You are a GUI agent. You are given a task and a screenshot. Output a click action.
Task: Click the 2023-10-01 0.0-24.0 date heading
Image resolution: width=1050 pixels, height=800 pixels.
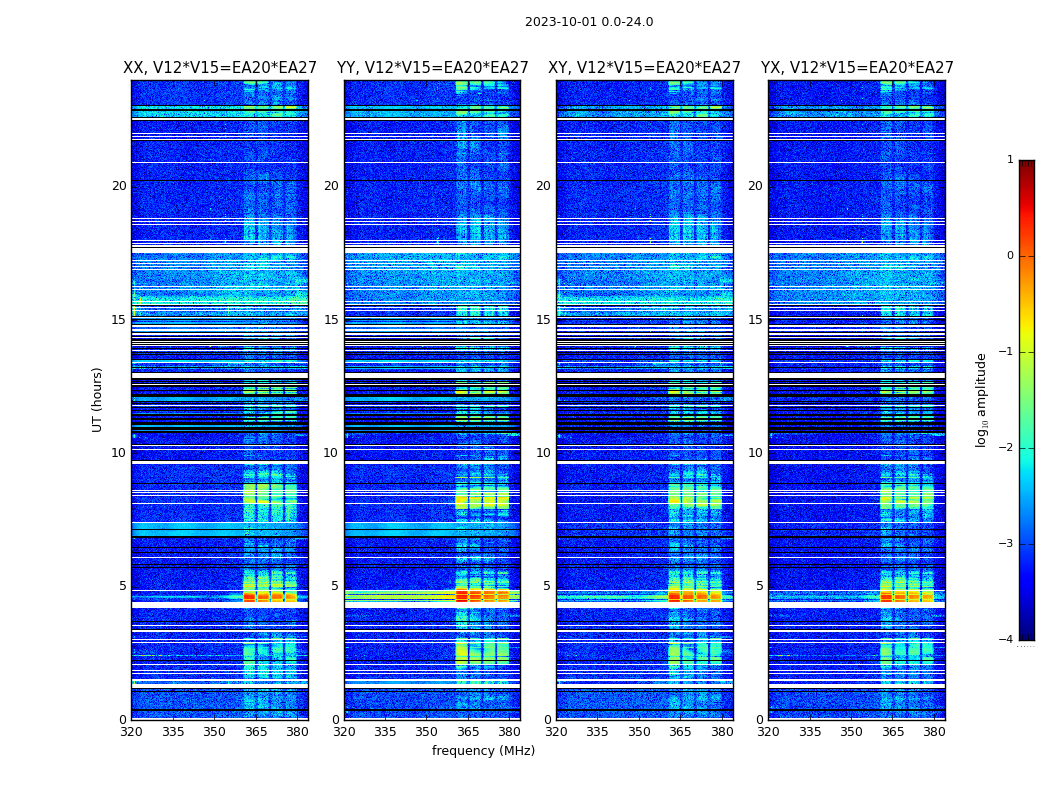[589, 22]
